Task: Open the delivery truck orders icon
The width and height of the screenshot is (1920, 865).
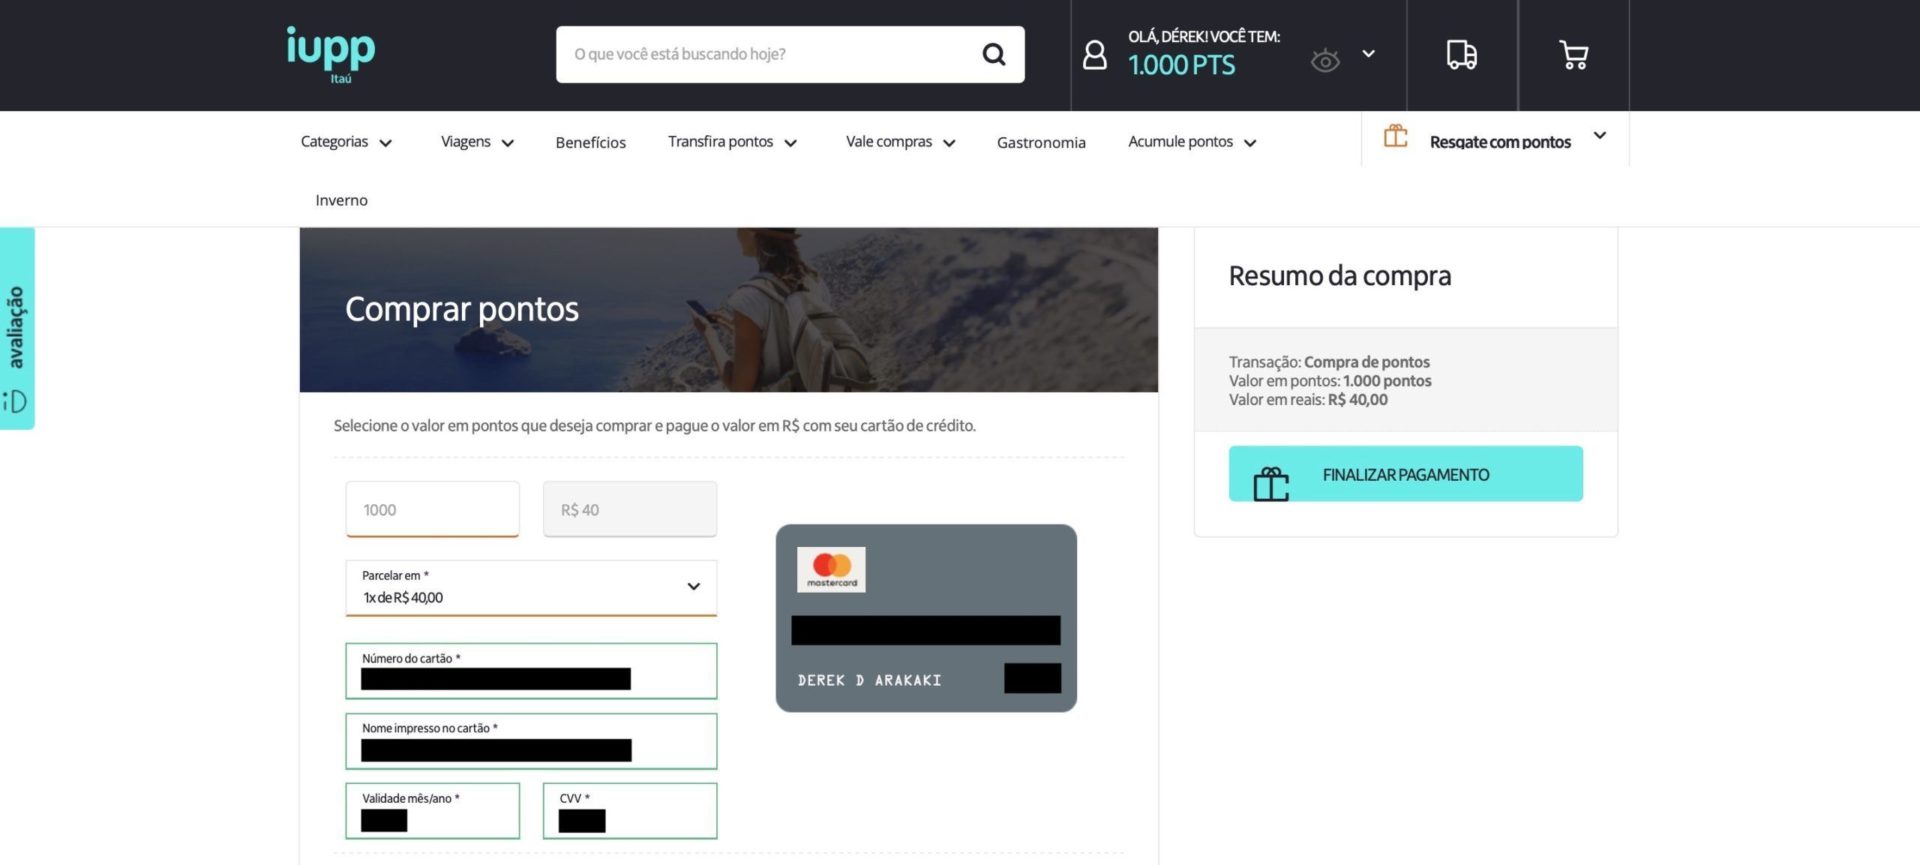Action: coord(1462,55)
